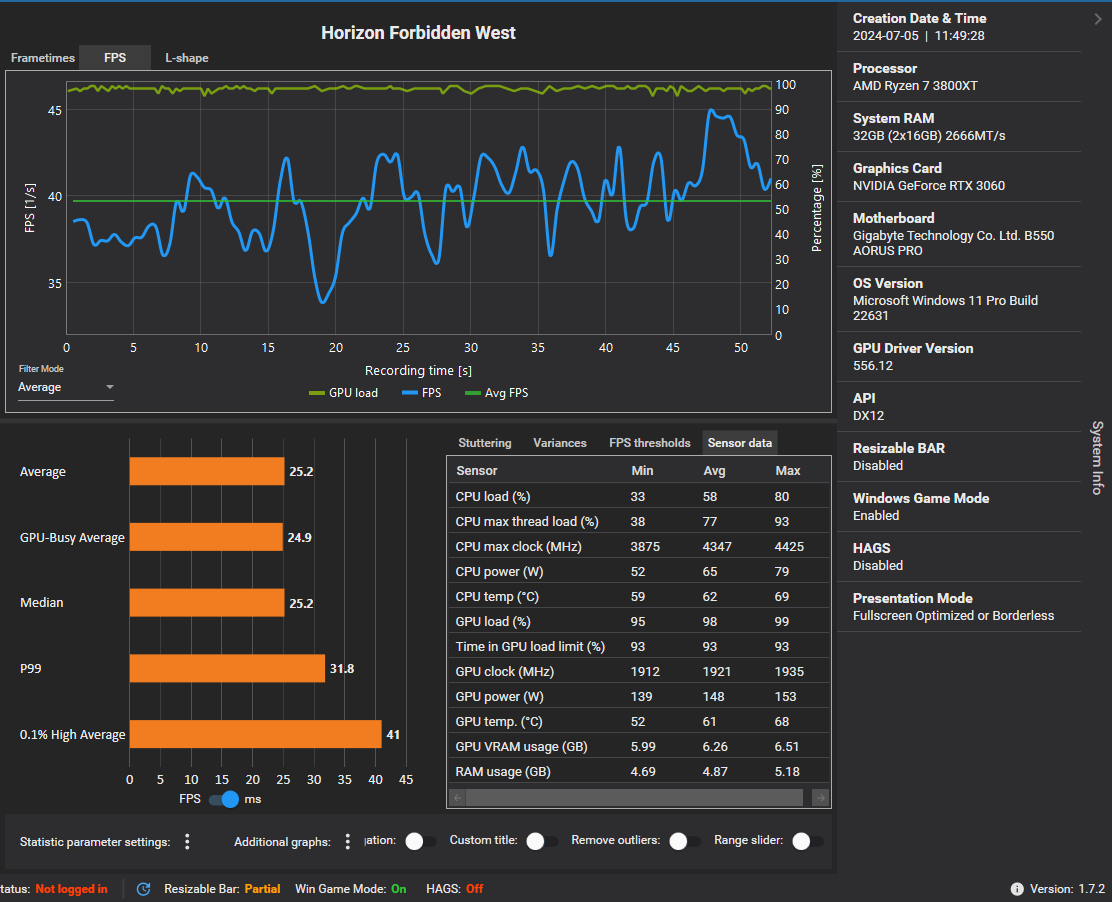This screenshot has height=902, width=1112.
Task: Select the 'CPU load (%)' sensor row
Action: 638,496
